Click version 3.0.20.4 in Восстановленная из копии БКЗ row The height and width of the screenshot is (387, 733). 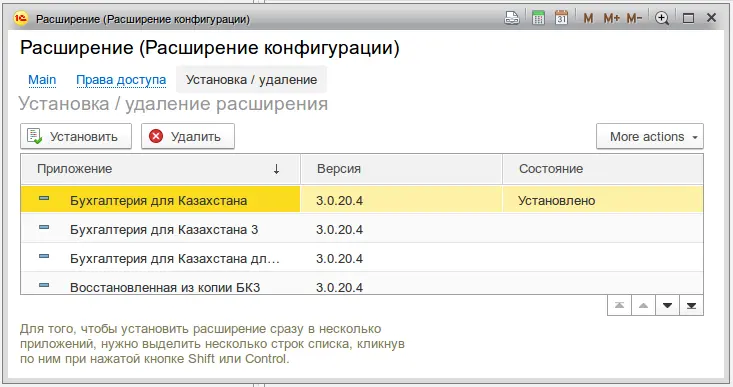(339, 287)
